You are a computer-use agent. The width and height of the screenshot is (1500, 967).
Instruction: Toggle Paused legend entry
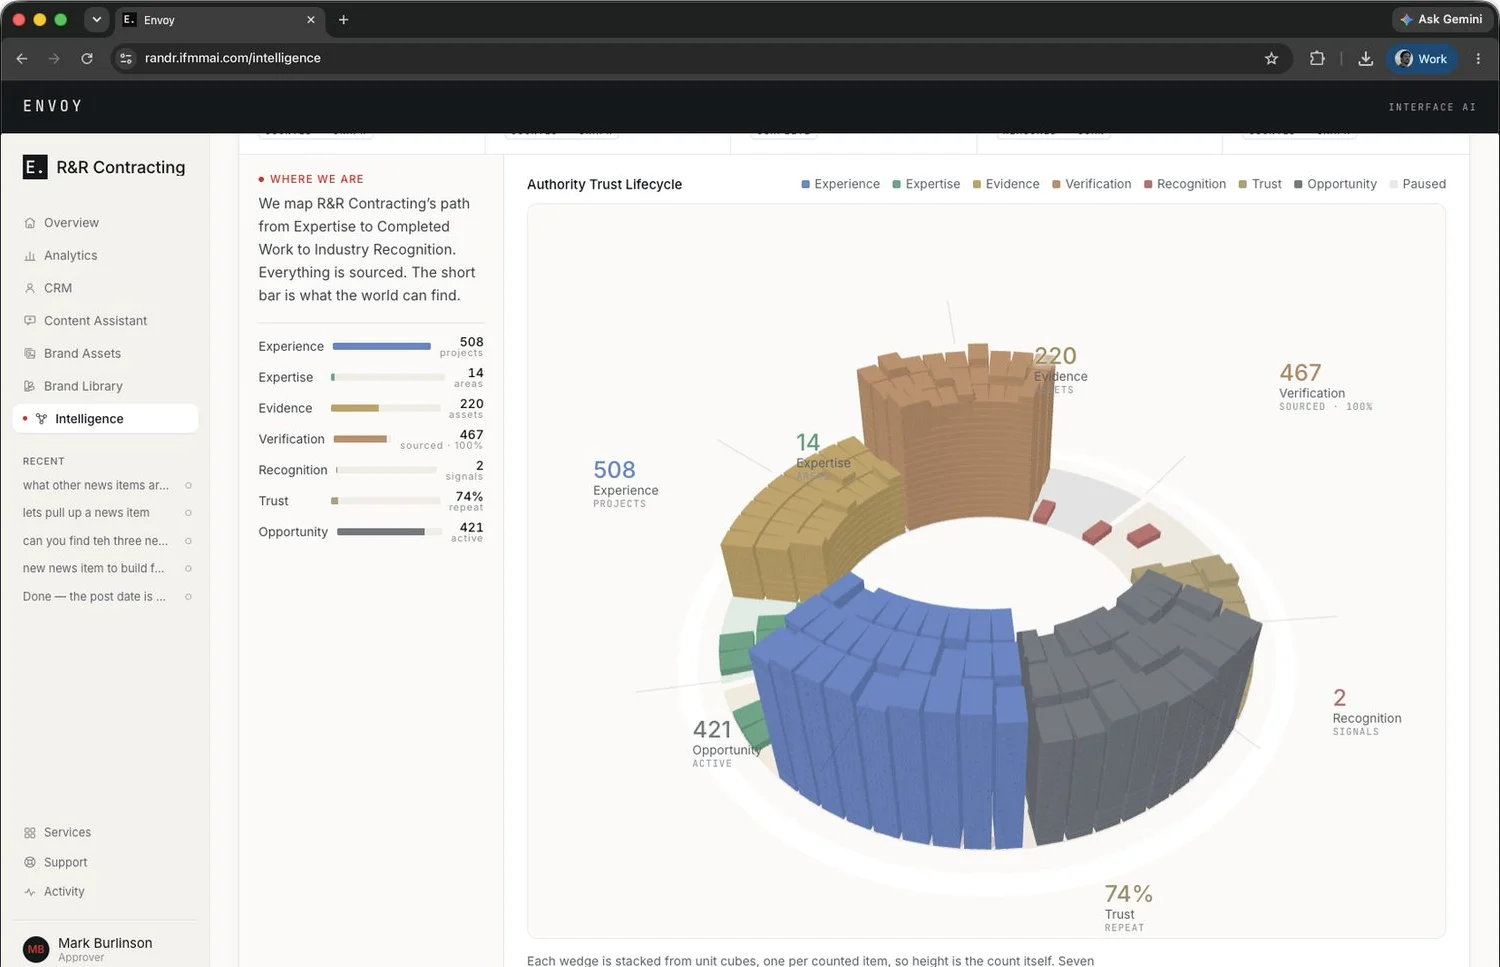pyautogui.click(x=1418, y=184)
